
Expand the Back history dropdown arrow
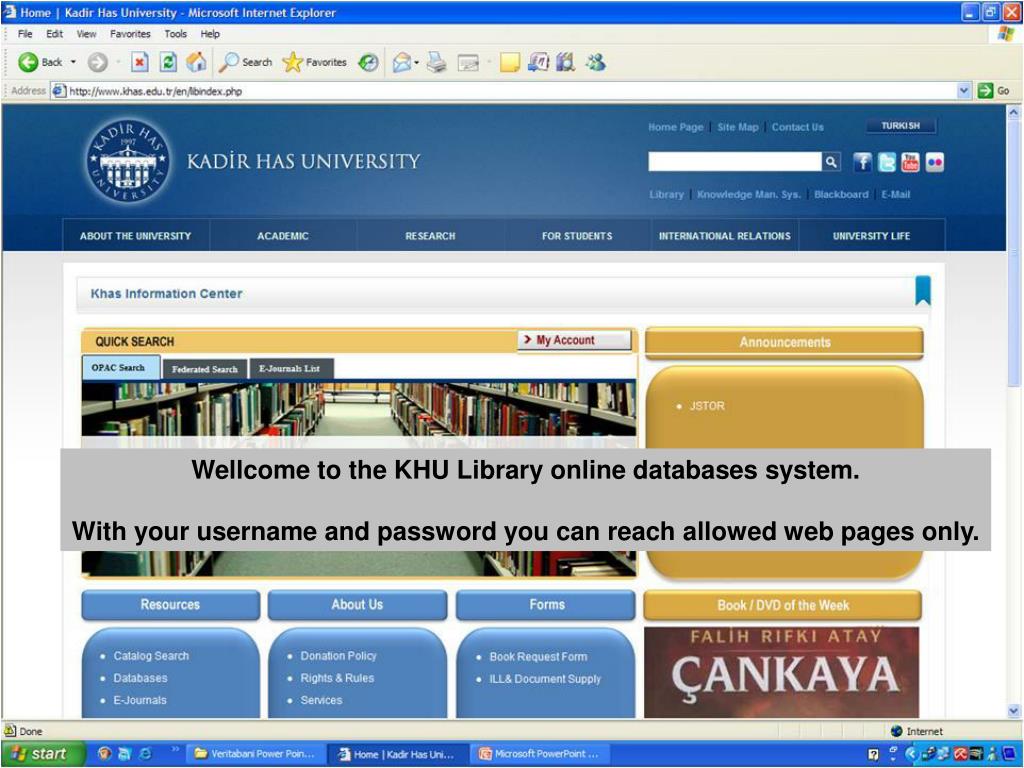(73, 62)
